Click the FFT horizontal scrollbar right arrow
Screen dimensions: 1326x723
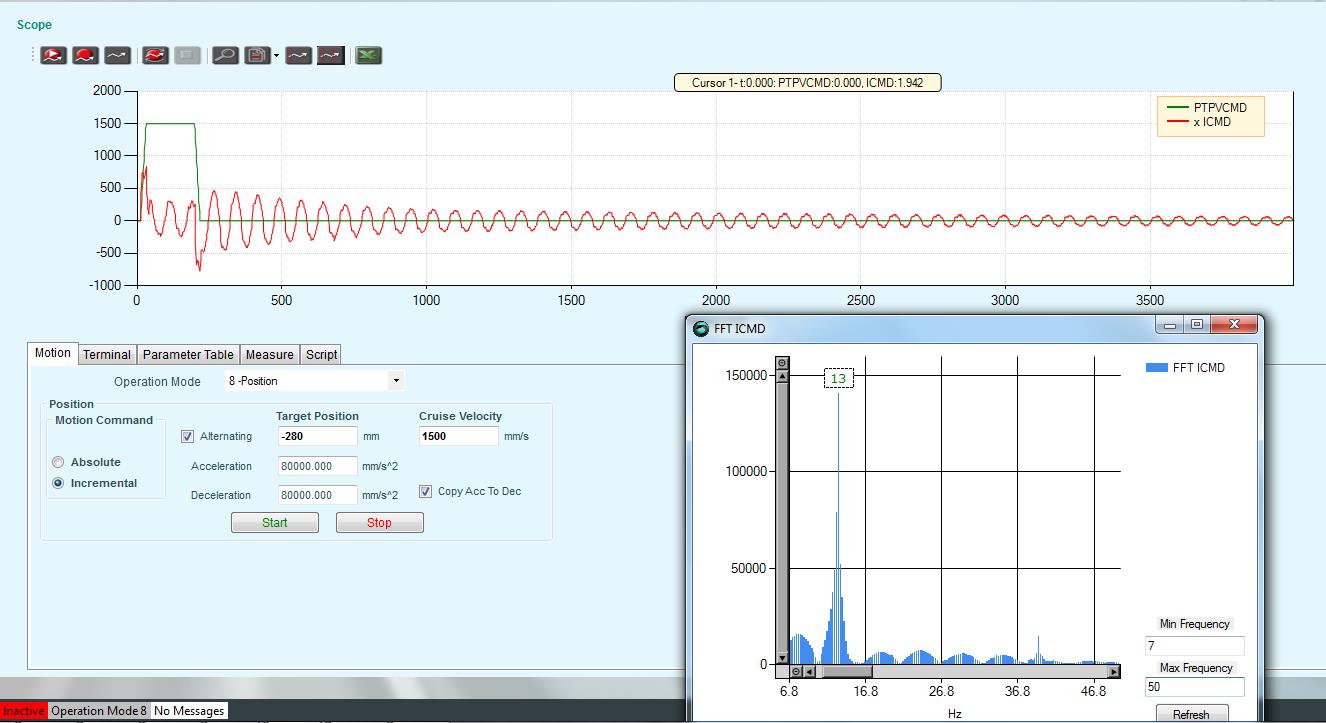(x=1114, y=671)
